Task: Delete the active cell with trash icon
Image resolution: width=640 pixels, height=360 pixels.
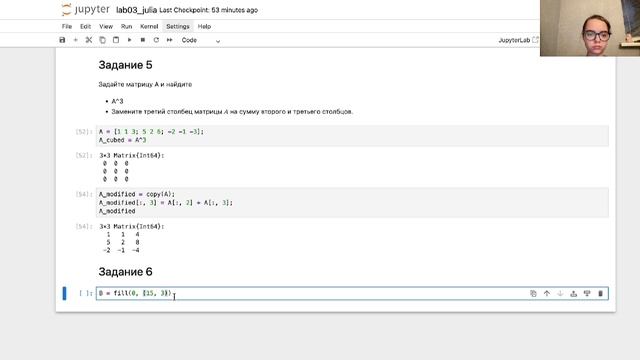Action: tap(600, 293)
